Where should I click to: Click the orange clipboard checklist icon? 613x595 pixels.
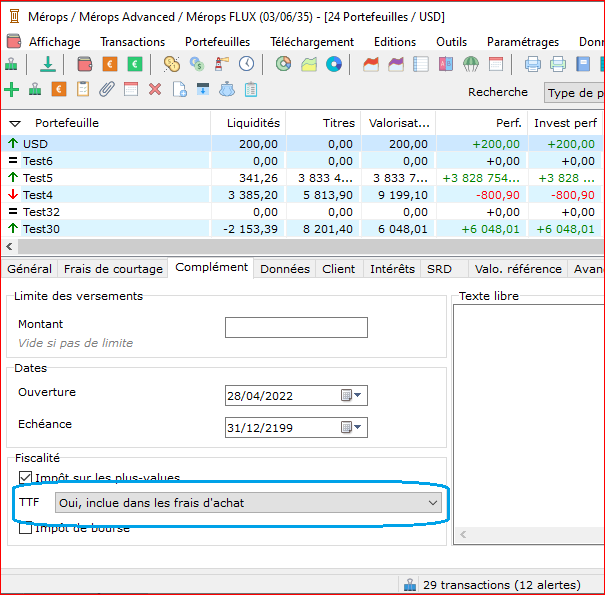click(x=83, y=90)
